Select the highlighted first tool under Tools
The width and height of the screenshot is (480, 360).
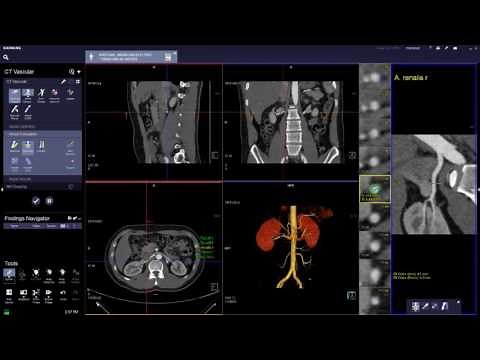[x=9, y=275]
